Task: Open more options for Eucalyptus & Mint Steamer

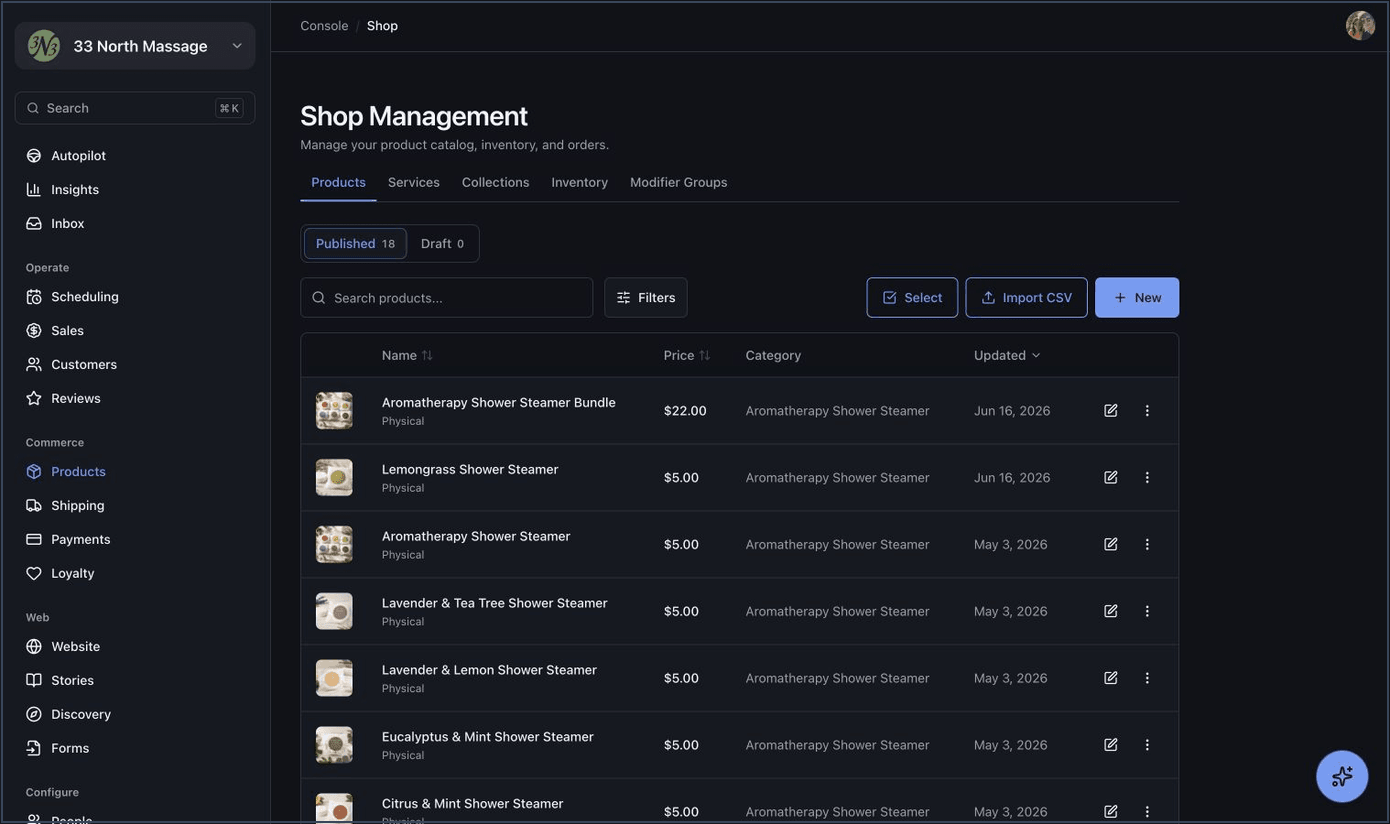Action: [x=1147, y=745]
